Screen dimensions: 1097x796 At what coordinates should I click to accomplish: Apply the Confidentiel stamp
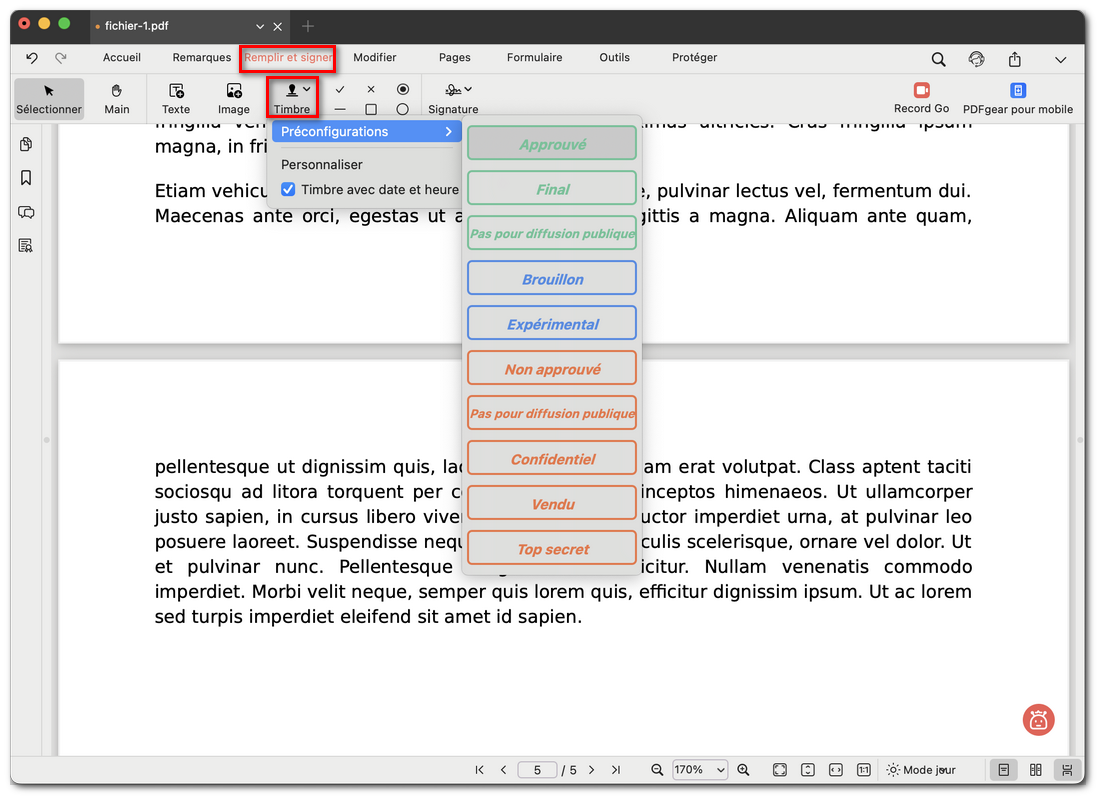552,459
